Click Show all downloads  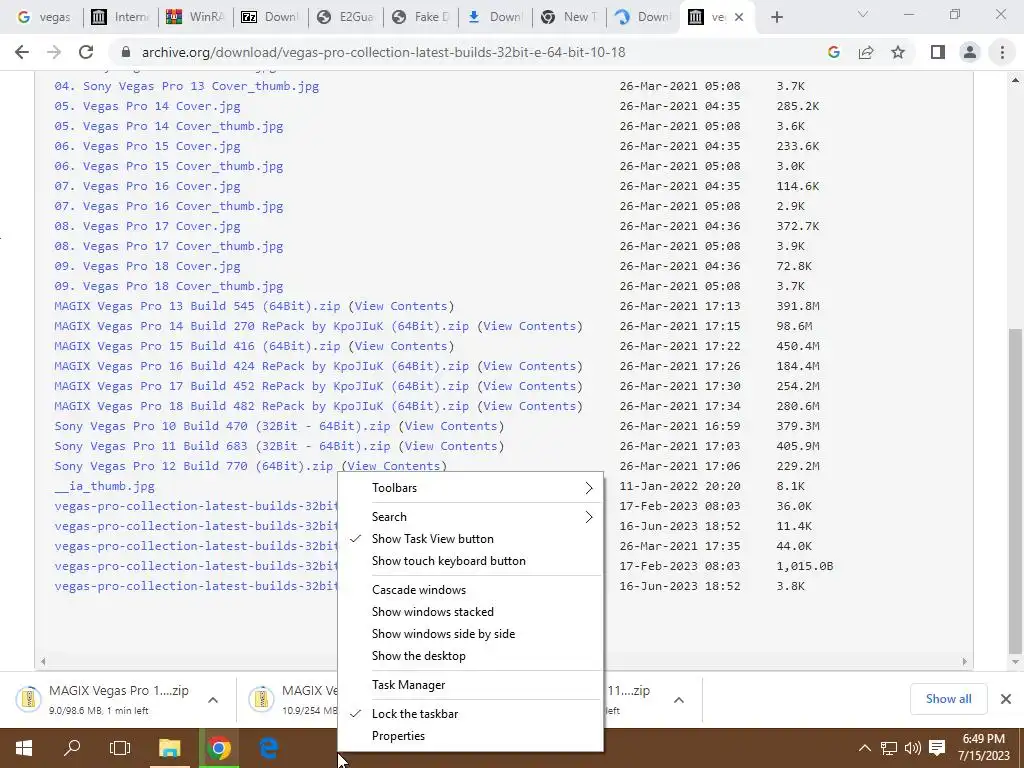[x=948, y=699]
